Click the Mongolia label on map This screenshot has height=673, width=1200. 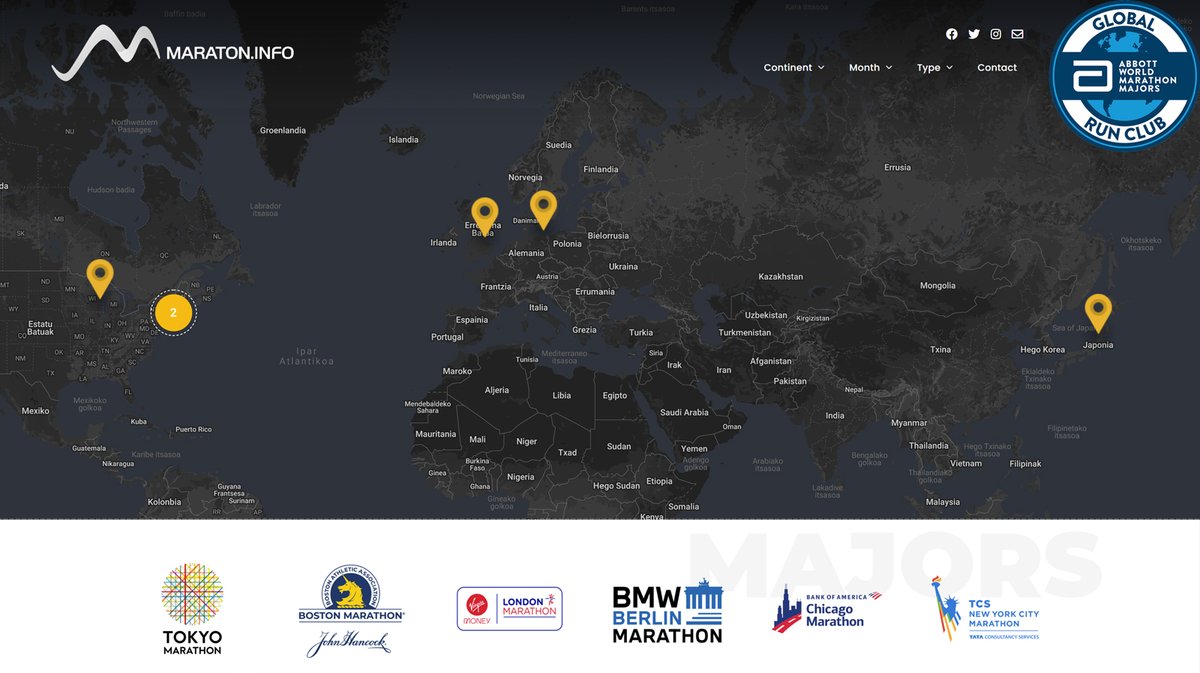pyautogui.click(x=938, y=286)
